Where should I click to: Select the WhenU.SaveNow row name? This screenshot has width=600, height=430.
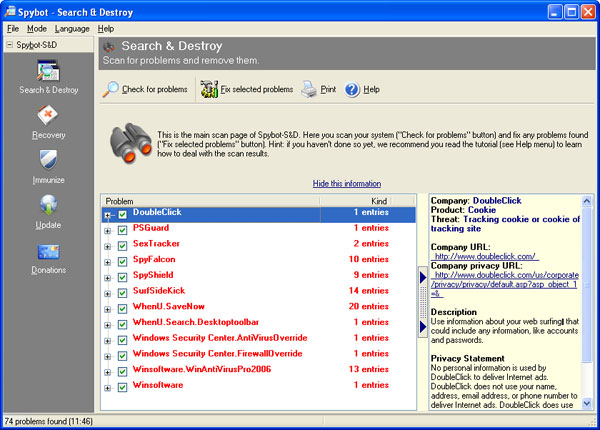(169, 306)
